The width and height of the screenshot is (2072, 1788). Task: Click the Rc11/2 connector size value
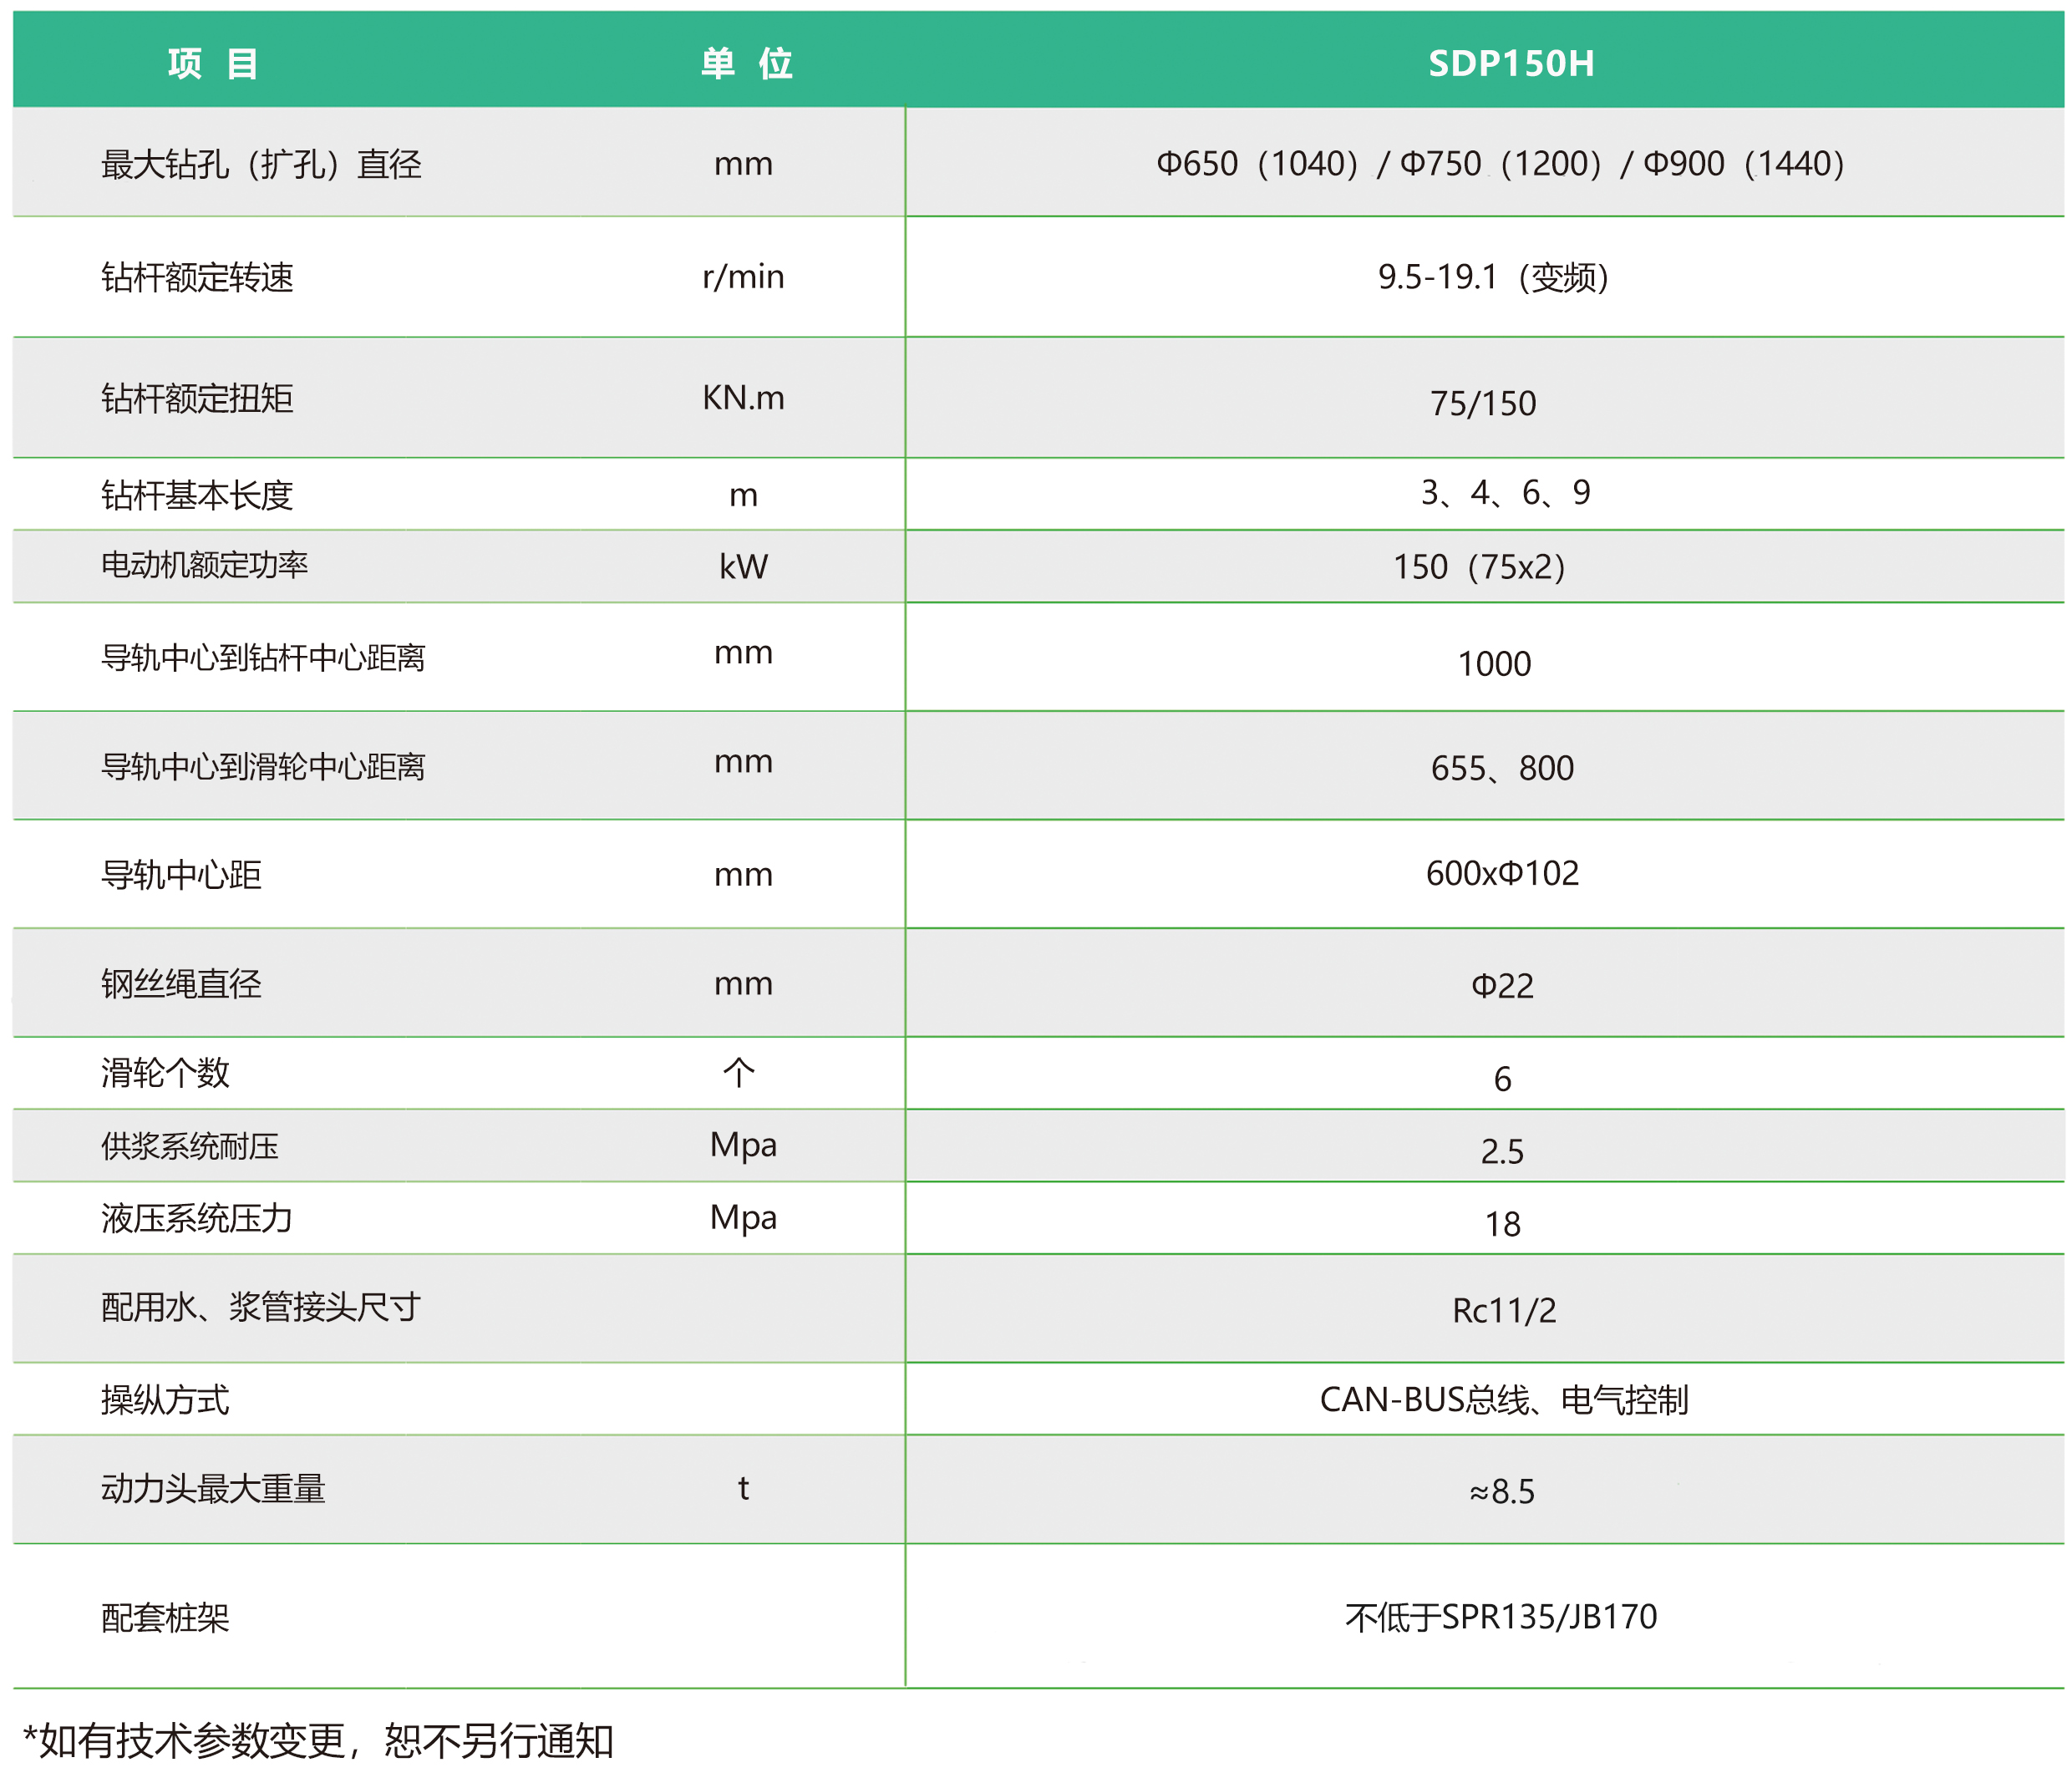pos(1504,1310)
